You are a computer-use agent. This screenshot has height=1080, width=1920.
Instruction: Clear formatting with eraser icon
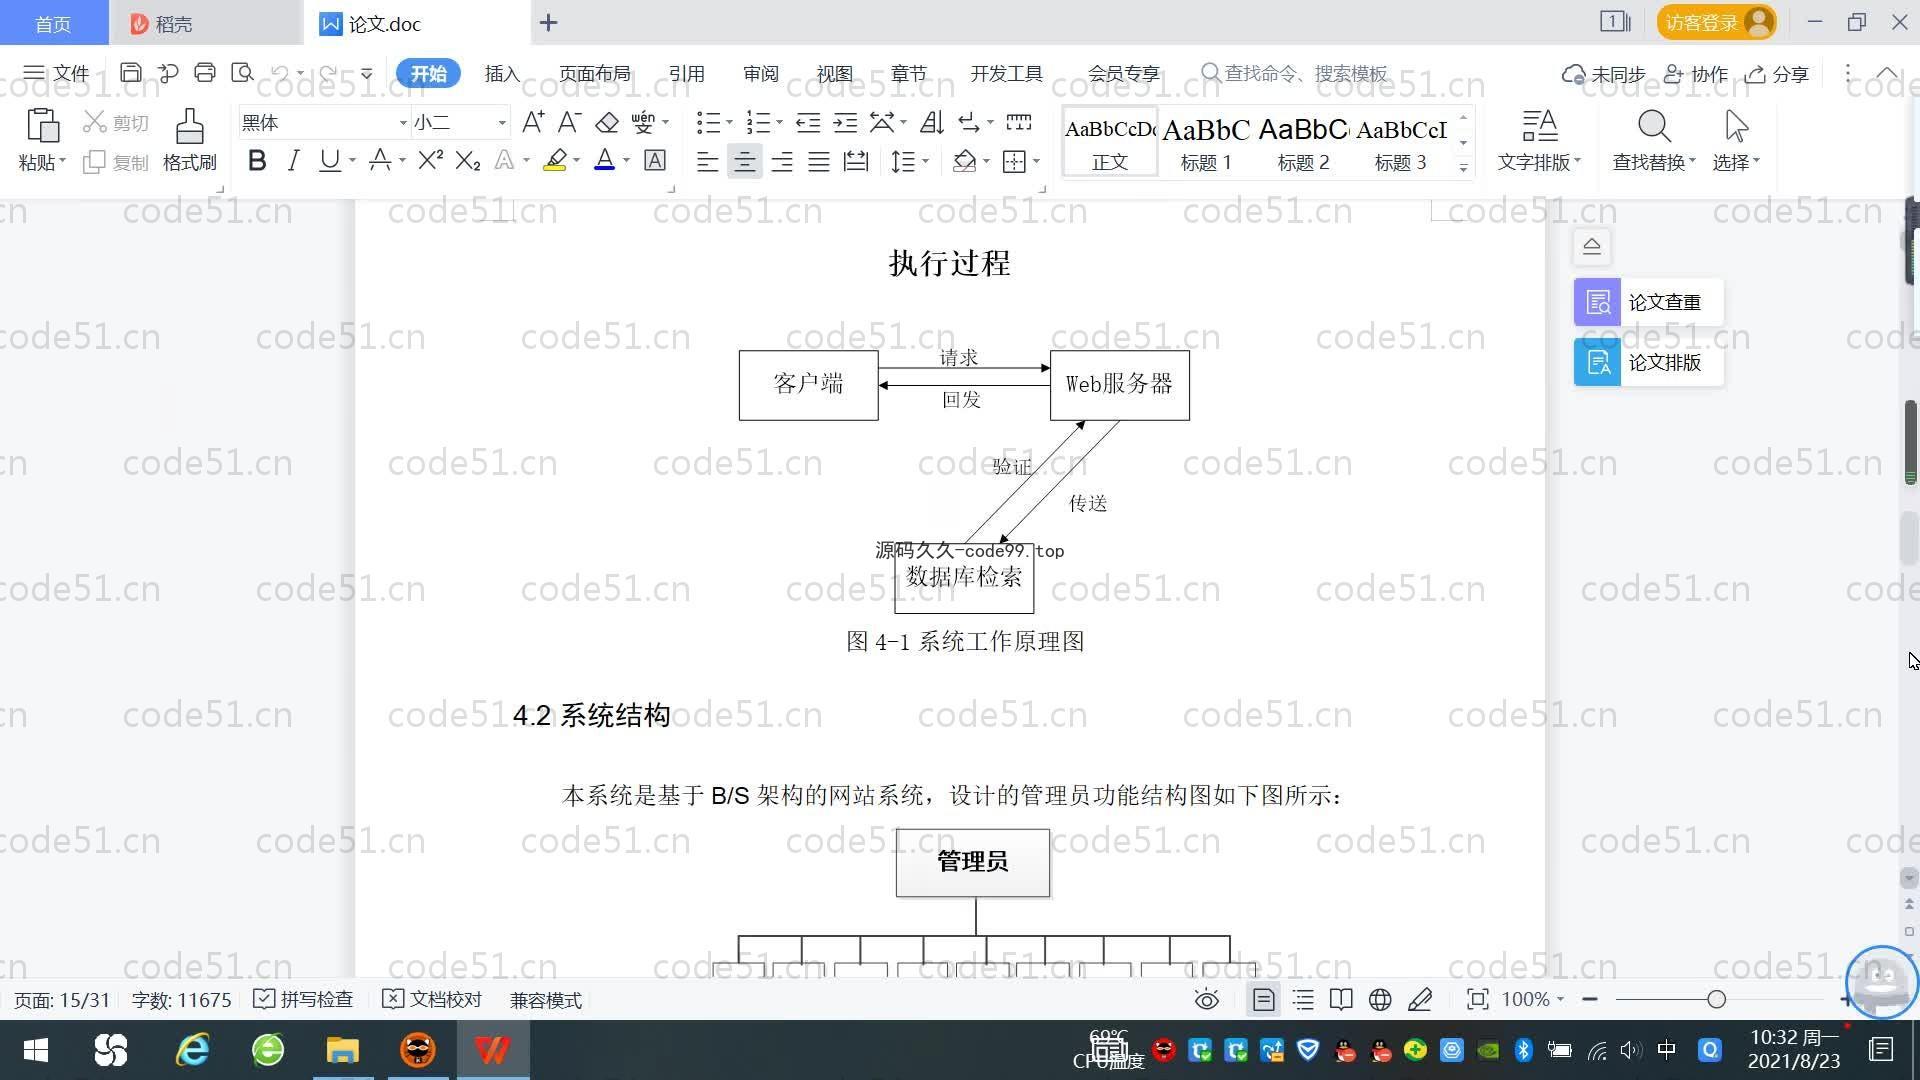[607, 122]
